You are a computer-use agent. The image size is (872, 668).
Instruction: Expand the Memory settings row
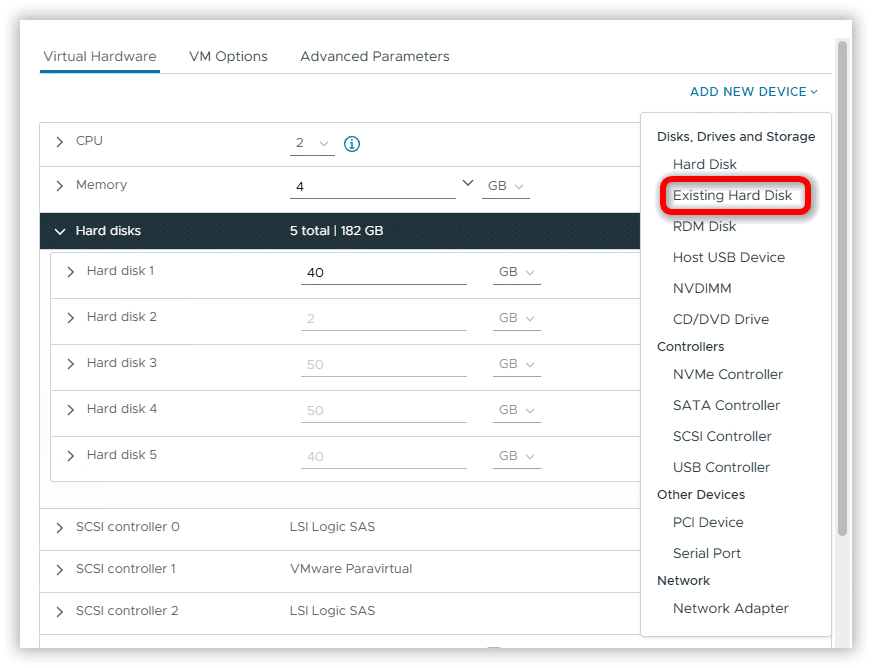[x=60, y=186]
